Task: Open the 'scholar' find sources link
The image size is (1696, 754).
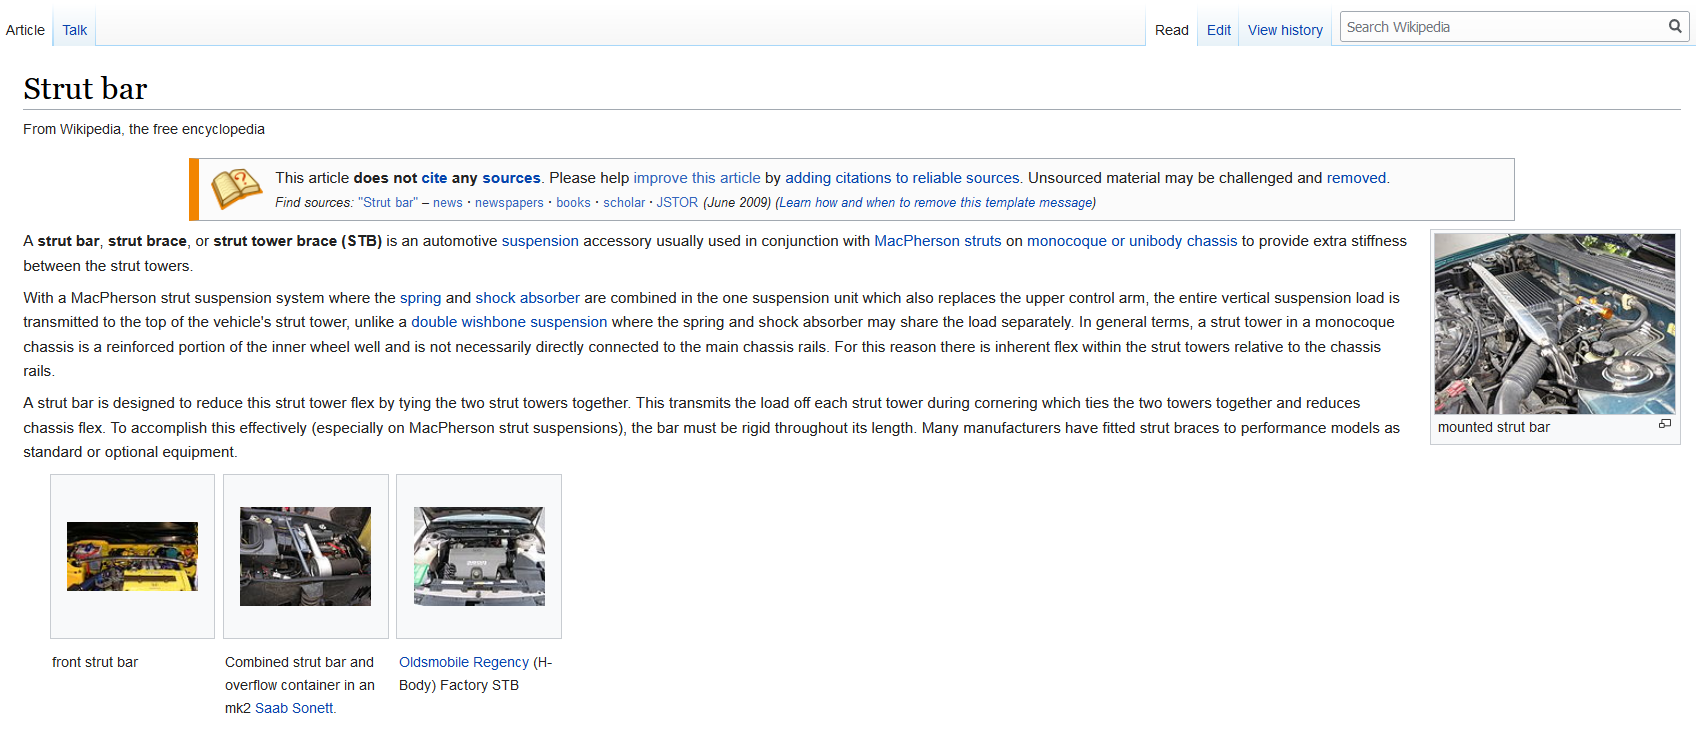Action: (x=624, y=203)
